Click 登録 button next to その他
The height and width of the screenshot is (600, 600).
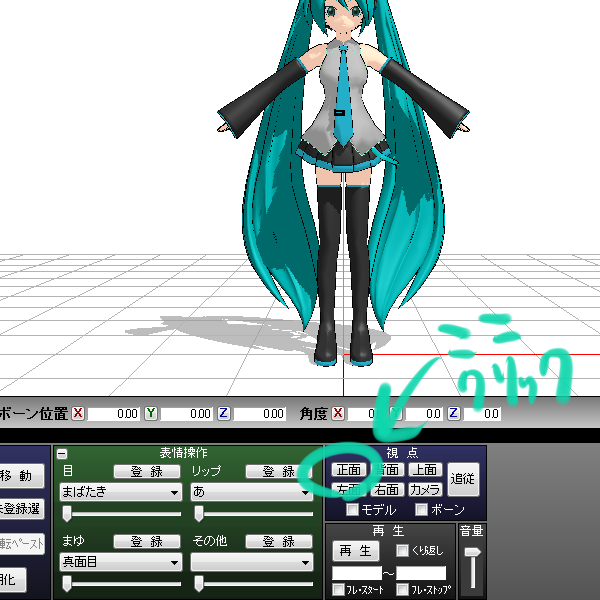click(x=279, y=541)
